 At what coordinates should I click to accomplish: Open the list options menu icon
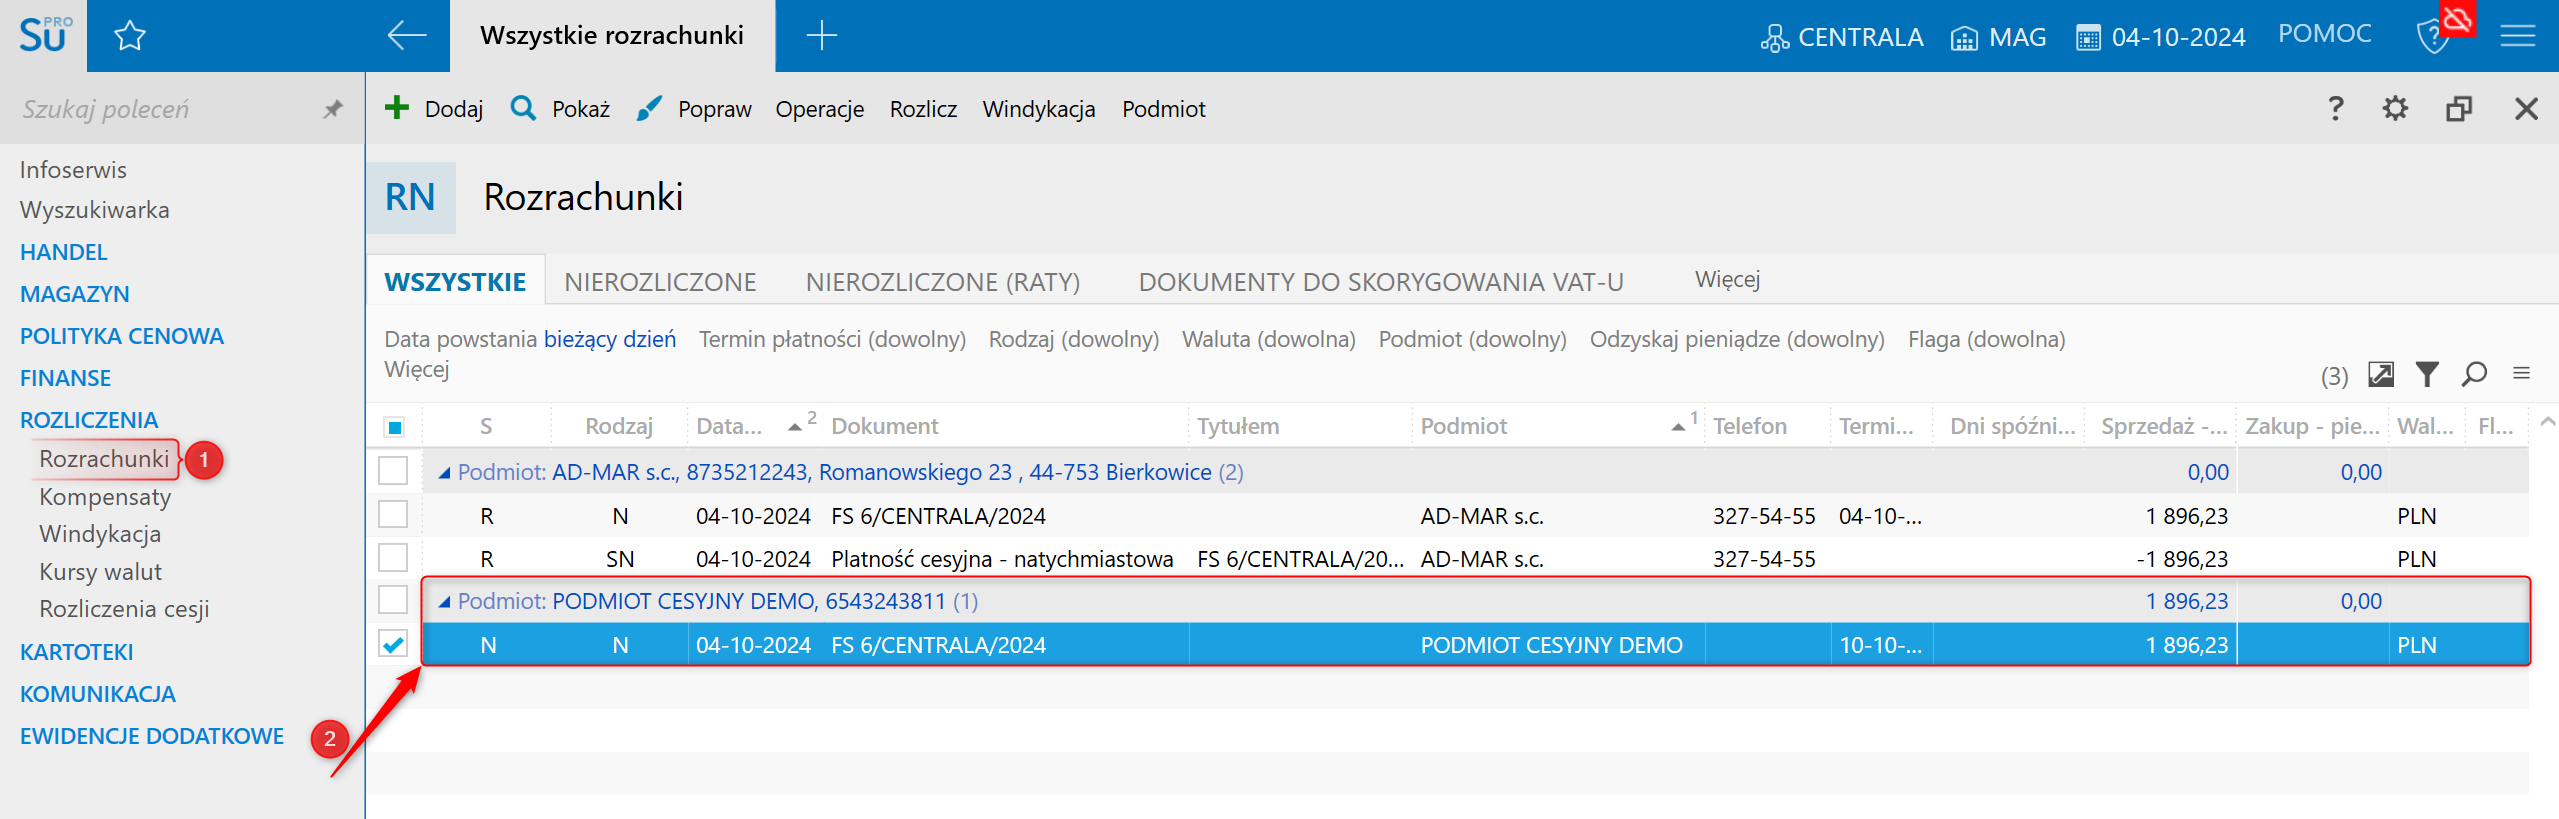[2522, 373]
